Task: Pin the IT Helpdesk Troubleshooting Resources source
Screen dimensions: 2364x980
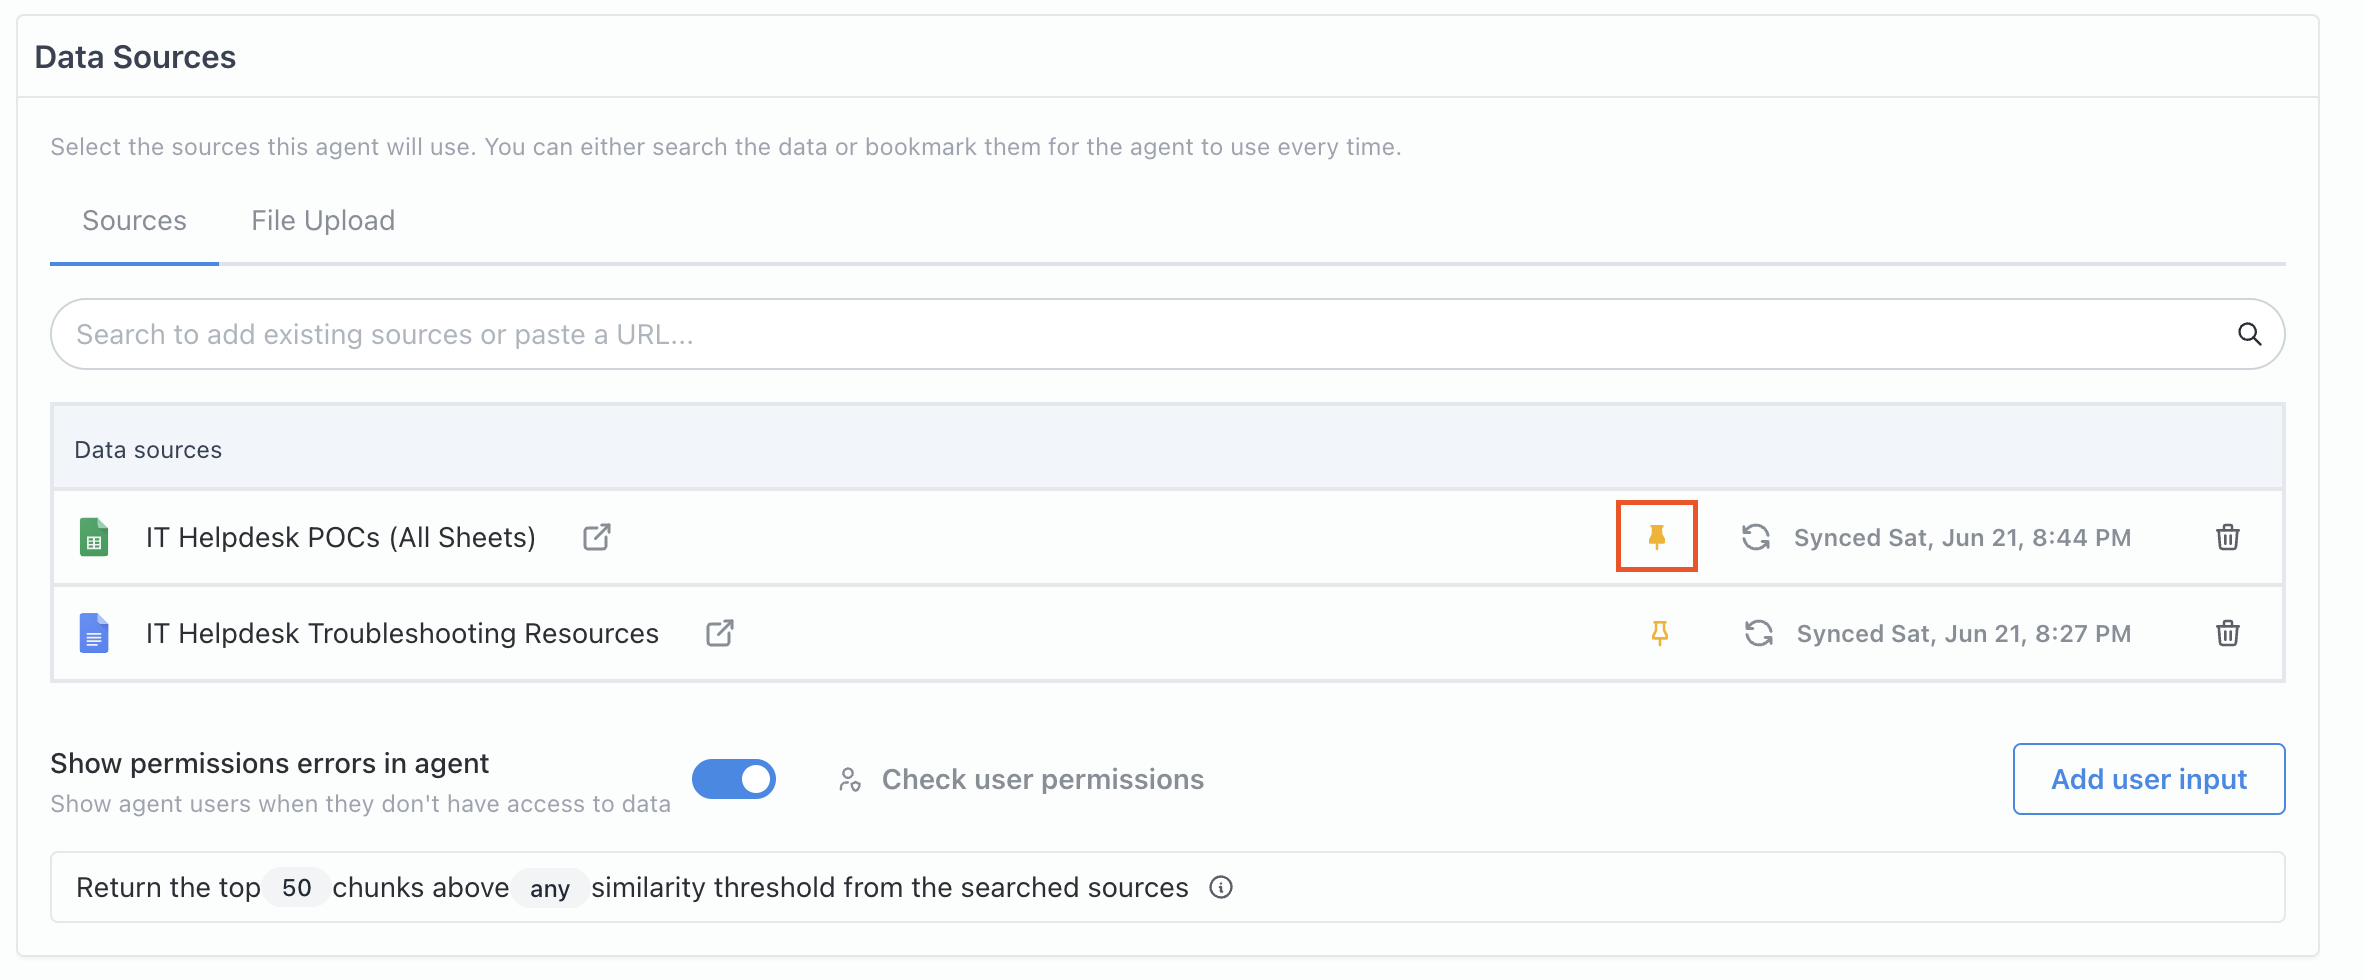Action: (x=1659, y=633)
